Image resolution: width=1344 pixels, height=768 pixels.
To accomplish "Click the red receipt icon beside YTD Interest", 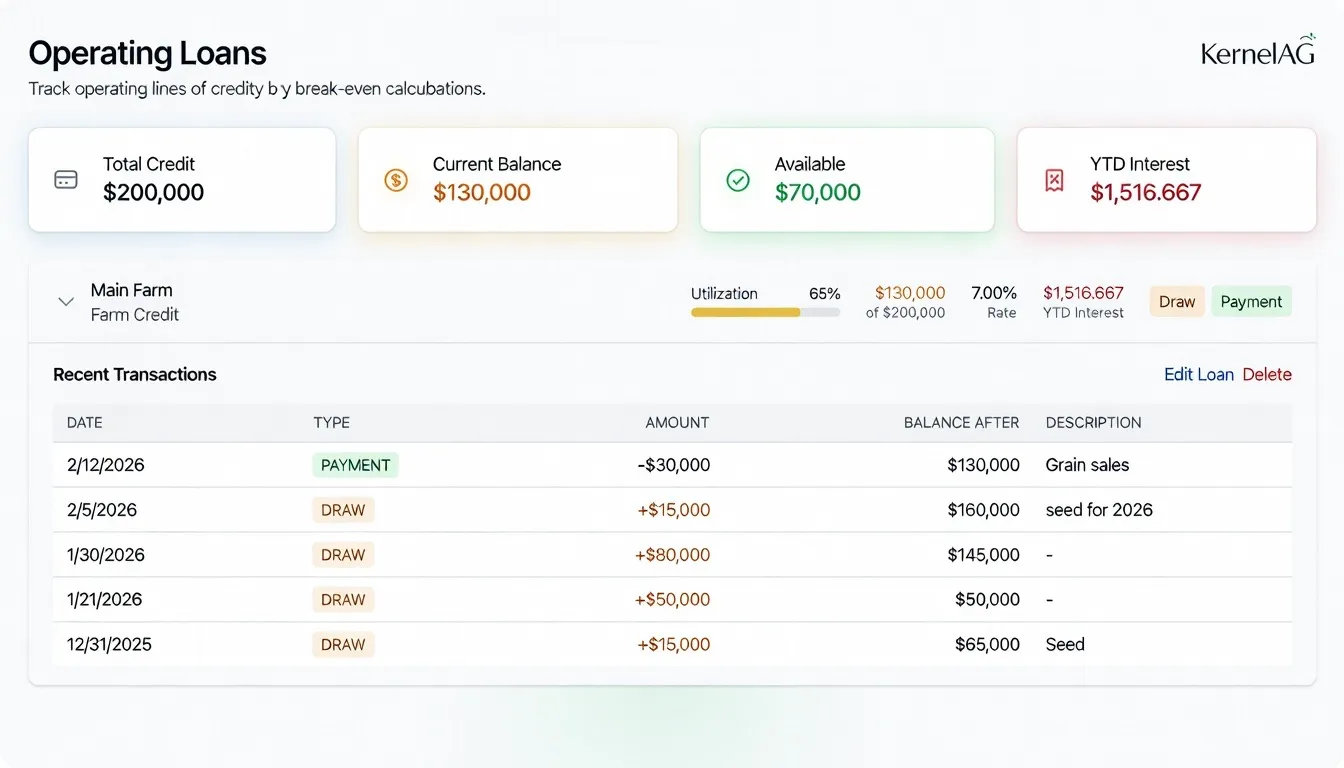I will [1053, 180].
